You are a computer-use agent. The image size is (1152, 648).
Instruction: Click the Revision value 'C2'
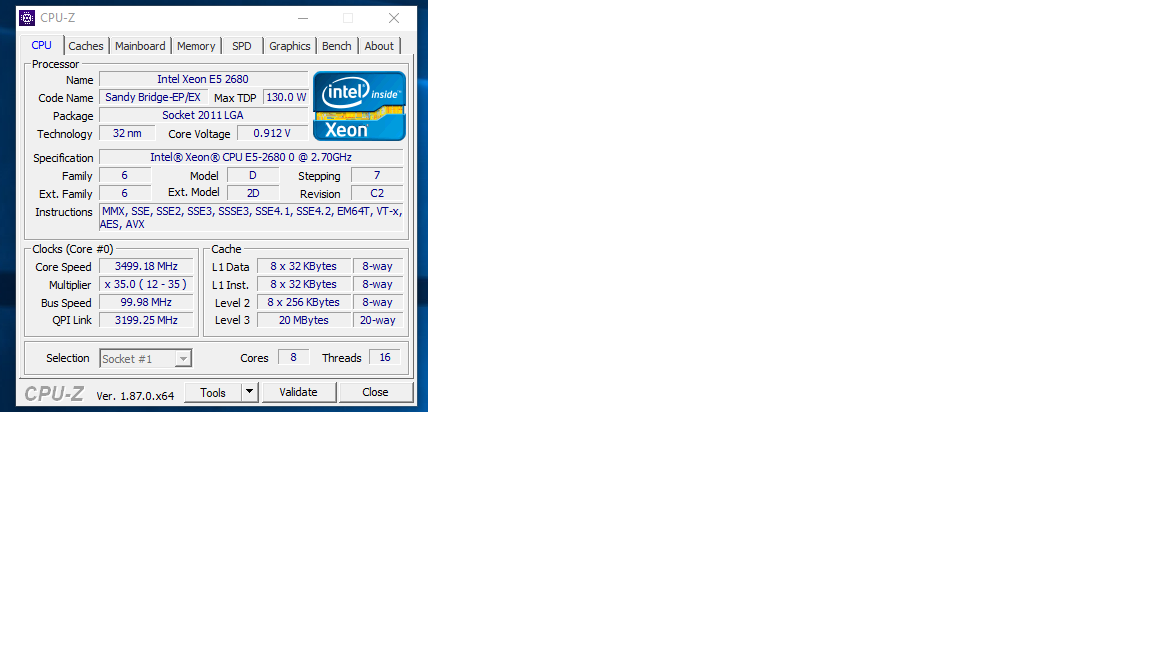pyautogui.click(x=377, y=193)
